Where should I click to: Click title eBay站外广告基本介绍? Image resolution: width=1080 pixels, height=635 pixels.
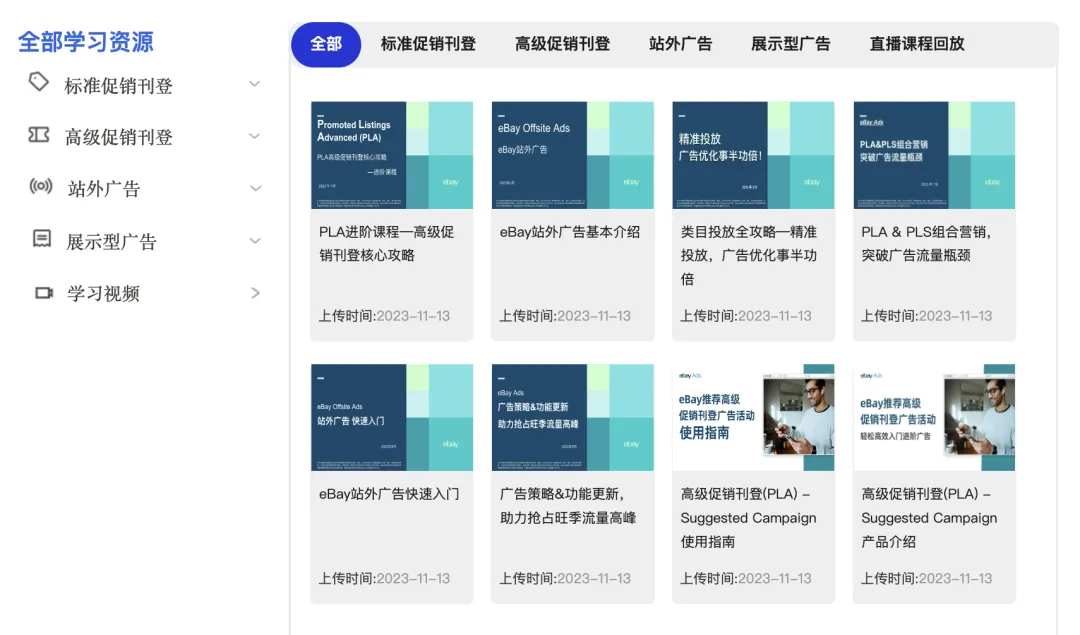click(570, 232)
